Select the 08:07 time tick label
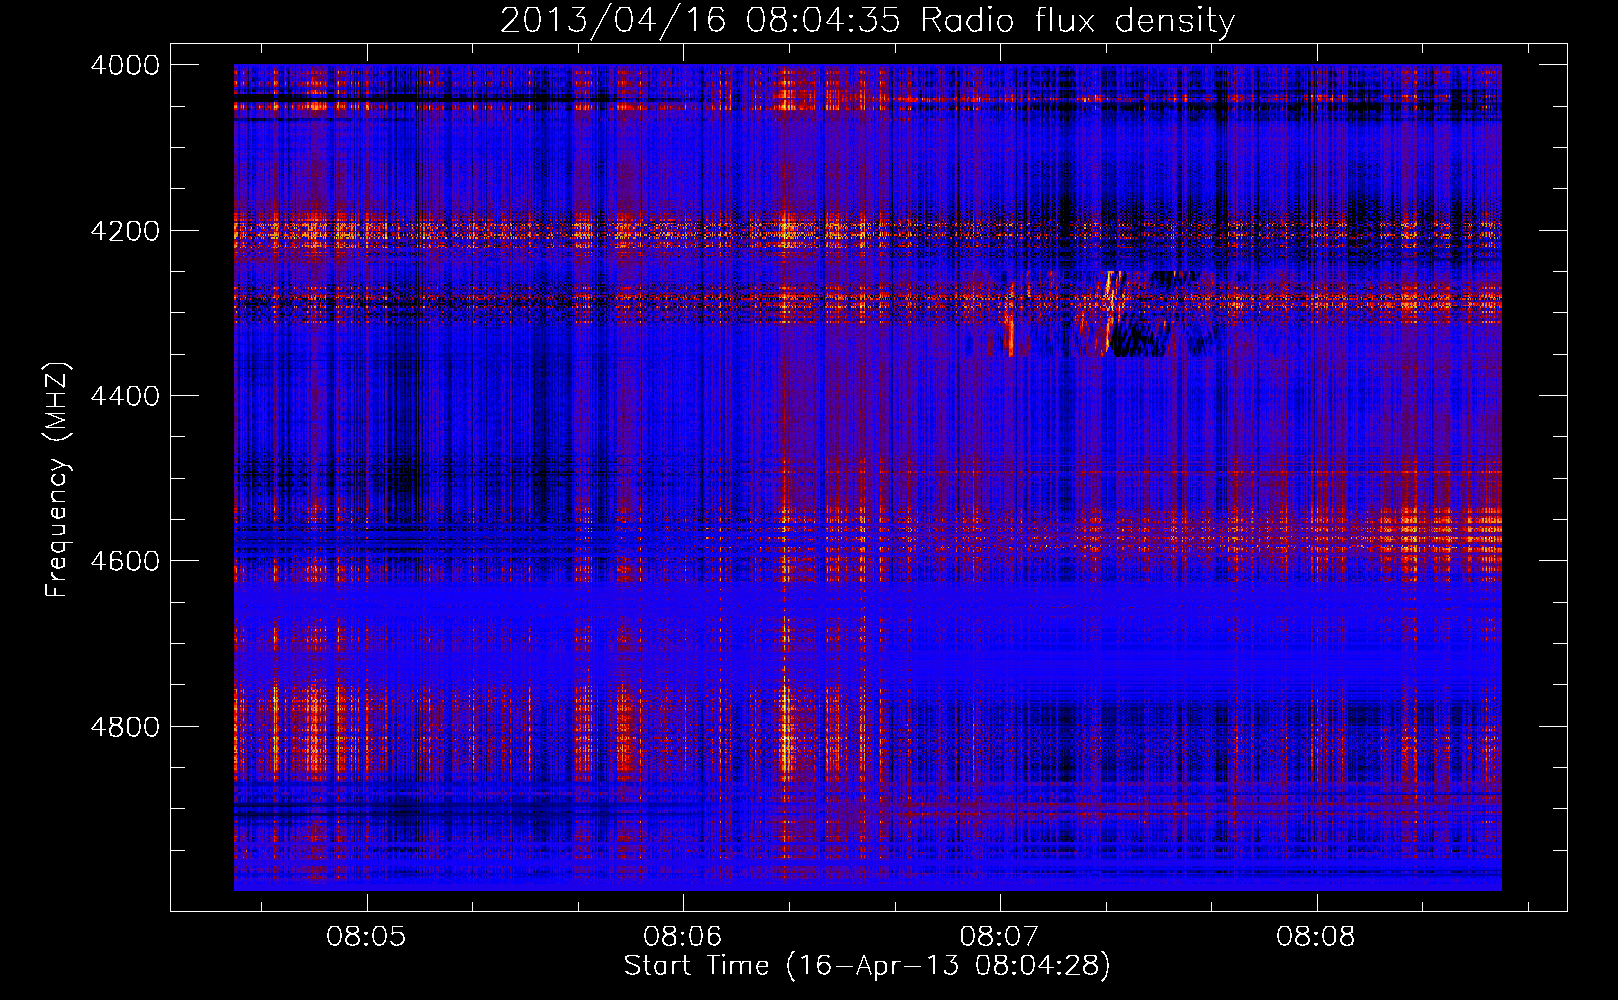Image resolution: width=1618 pixels, height=1000 pixels. click(x=999, y=937)
